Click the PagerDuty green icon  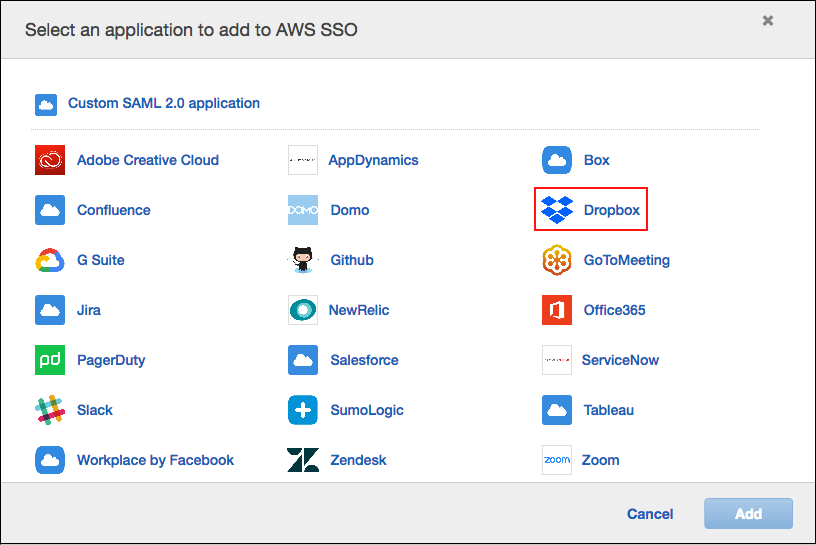(50, 360)
